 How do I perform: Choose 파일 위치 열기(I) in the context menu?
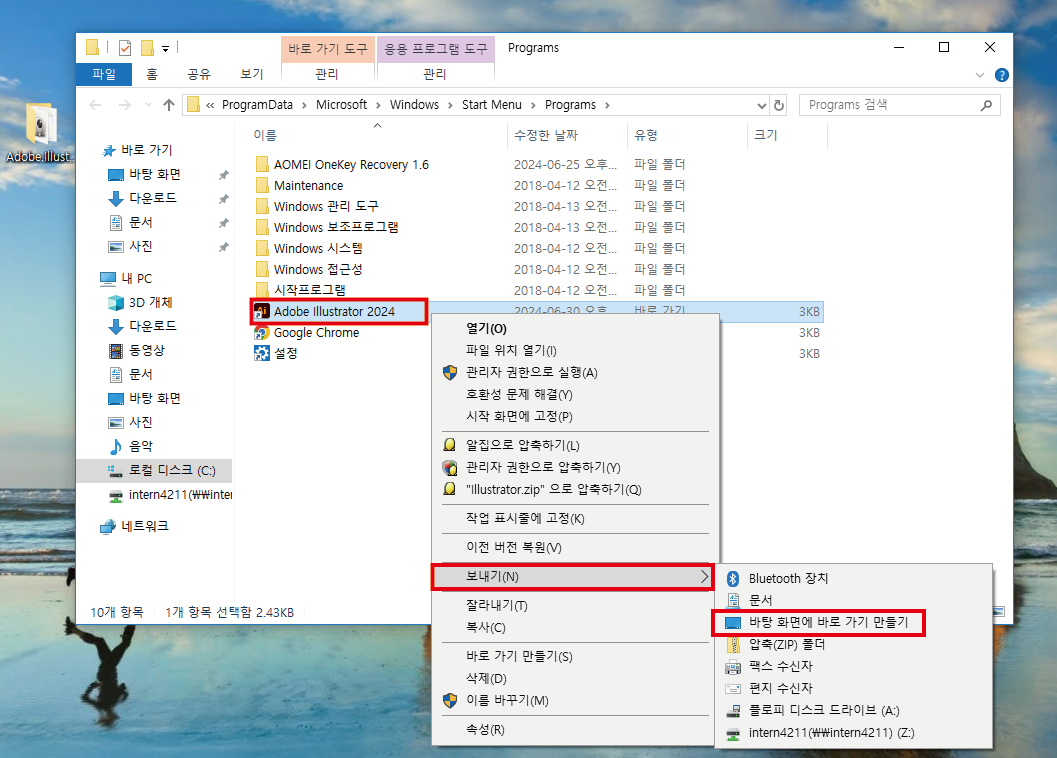[574, 351]
